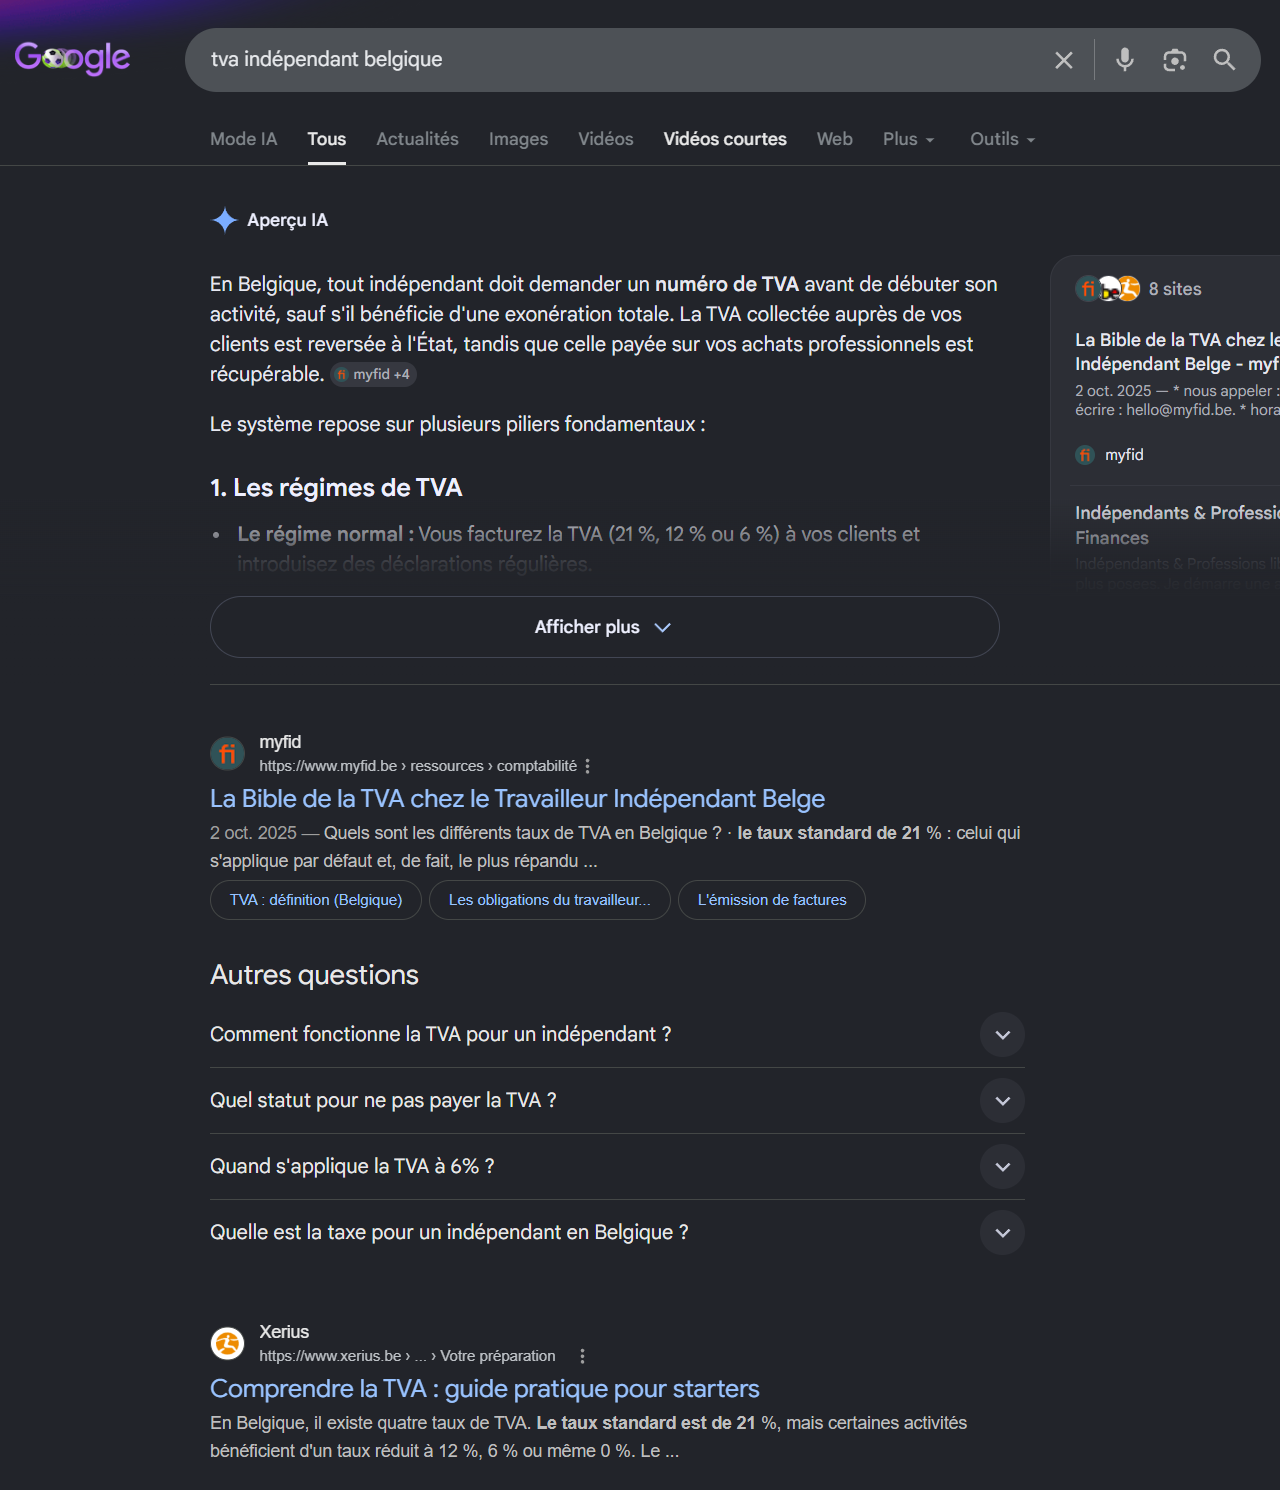Expand 'Comment fonctionne la TVA pour un indépendant ?'
Image resolution: width=1280 pixels, height=1490 pixels.
click(617, 1035)
